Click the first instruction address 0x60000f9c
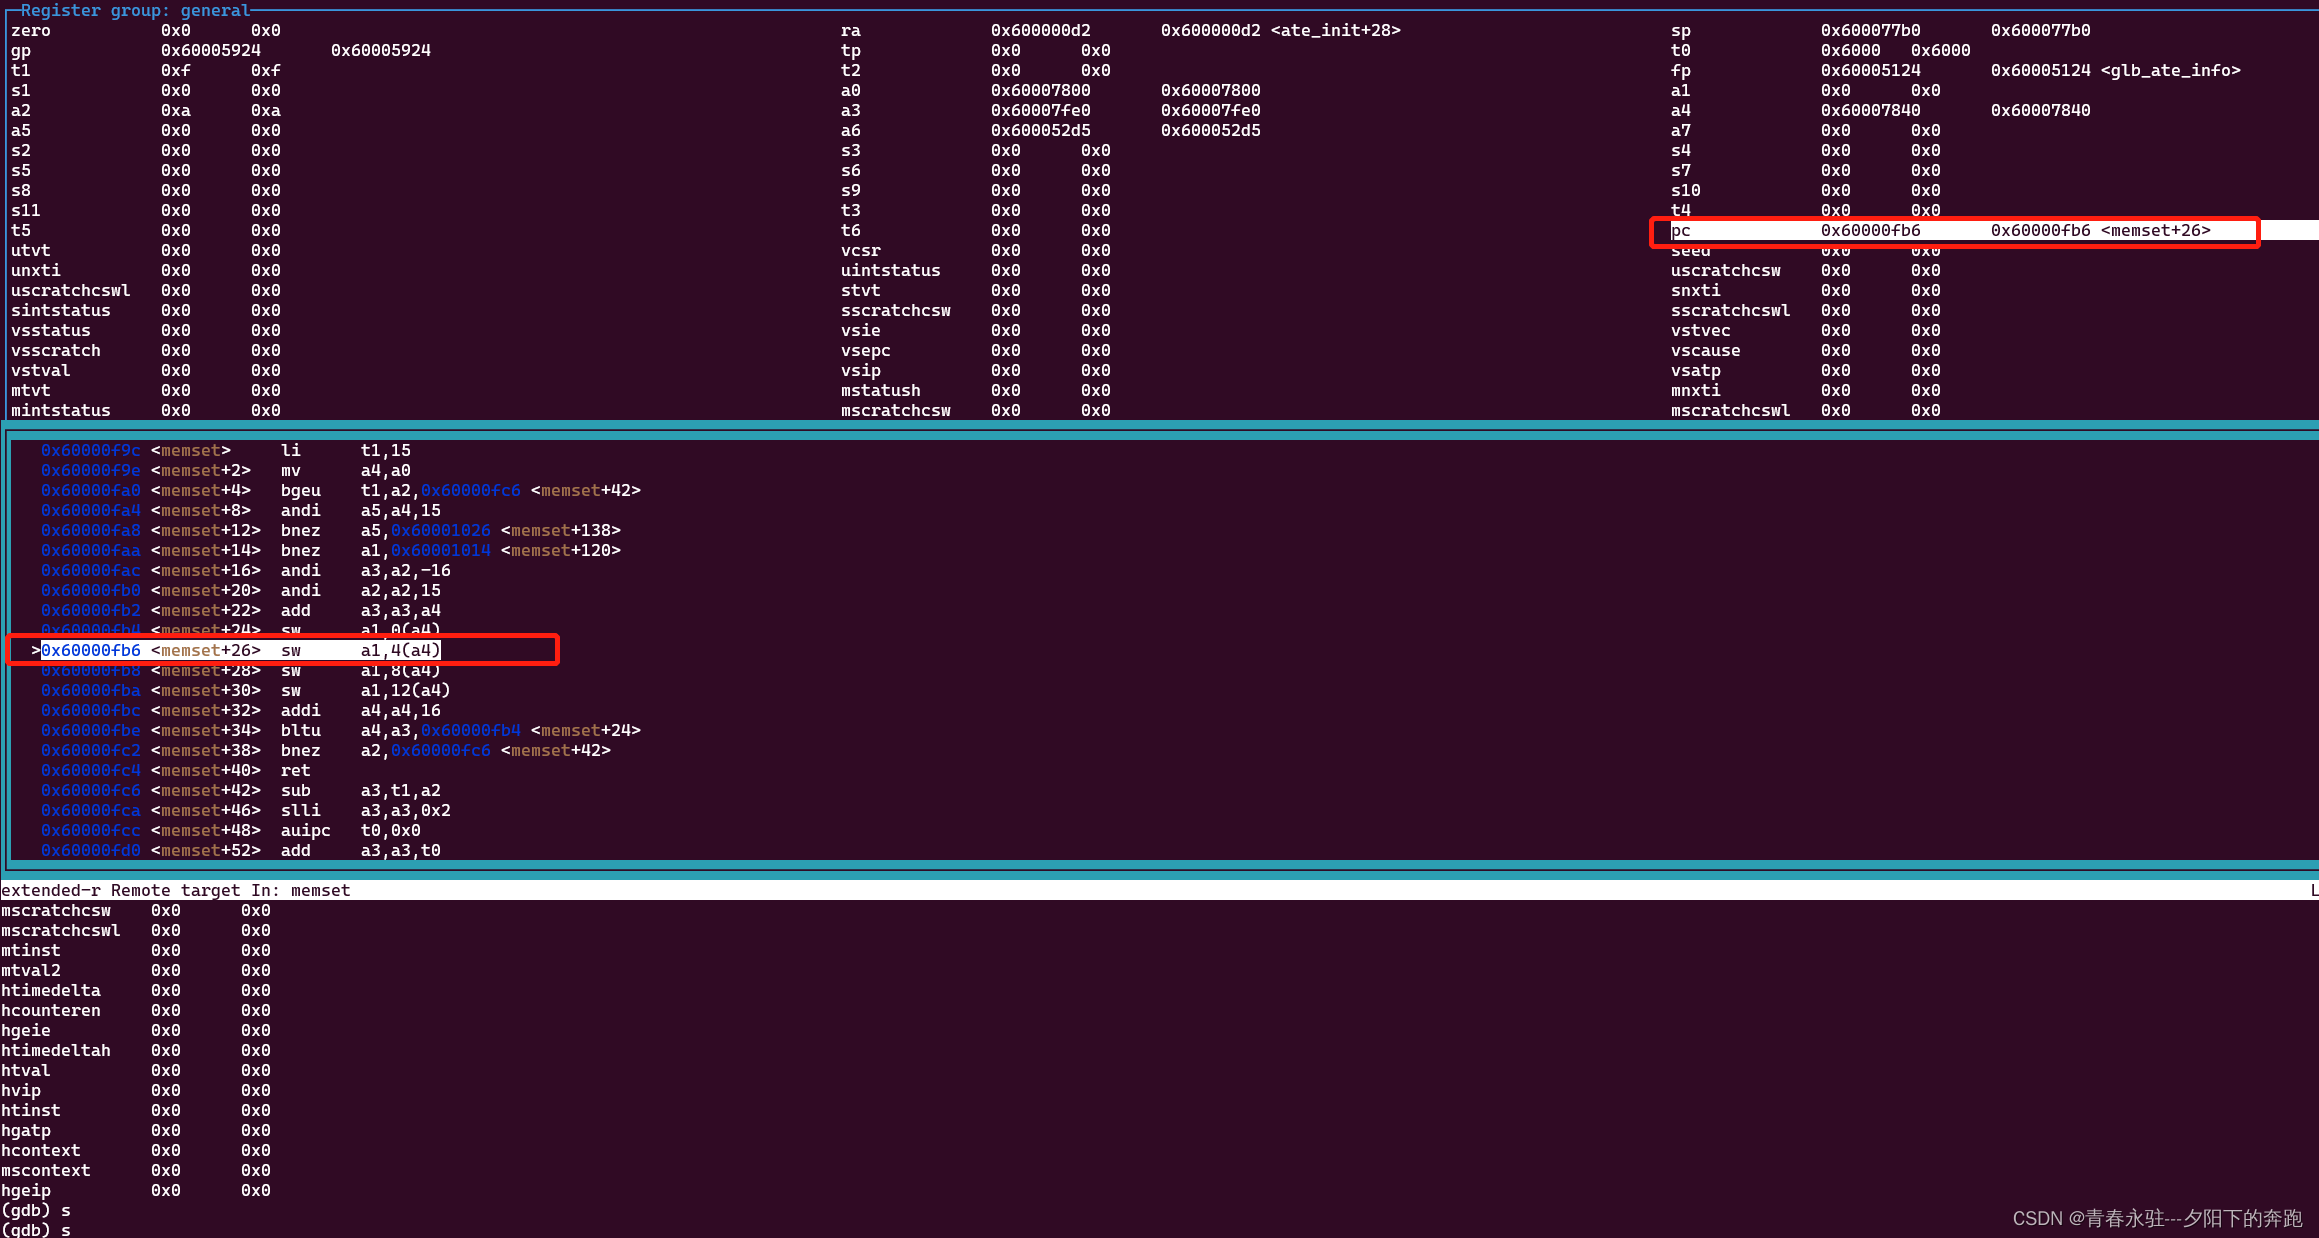This screenshot has width=2319, height=1238. 91,451
